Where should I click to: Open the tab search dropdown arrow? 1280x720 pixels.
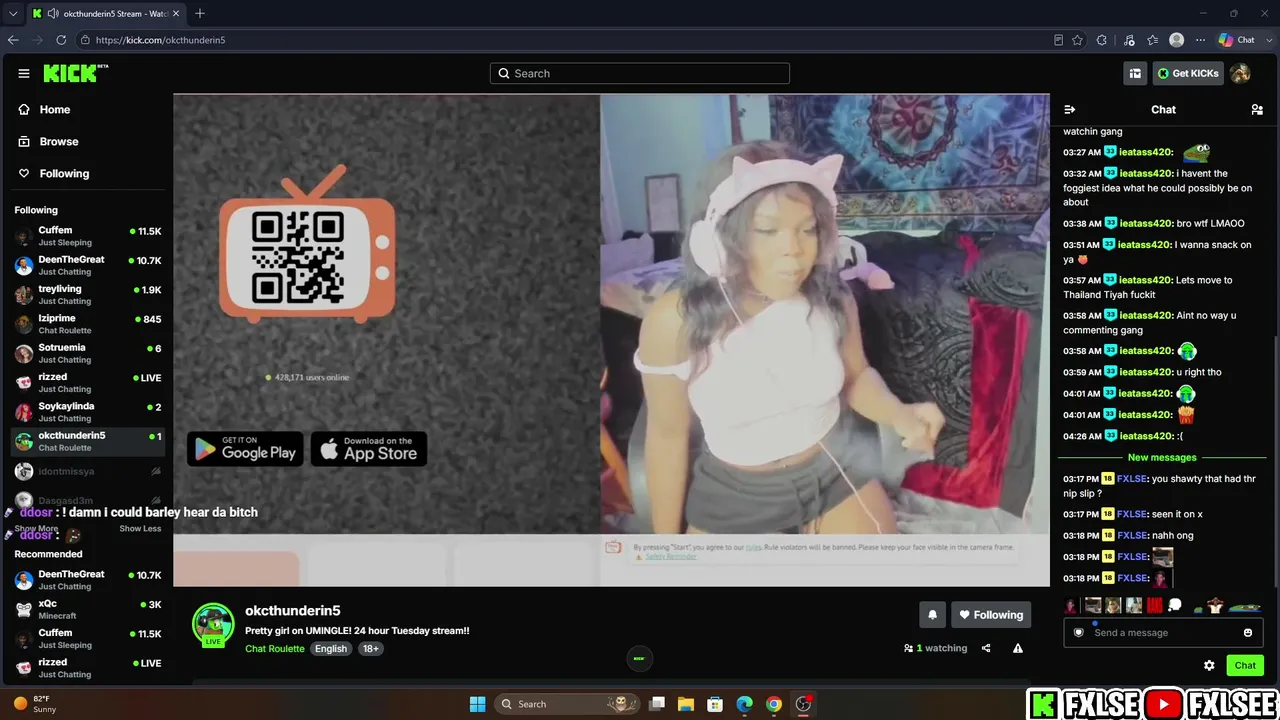[x=12, y=14]
